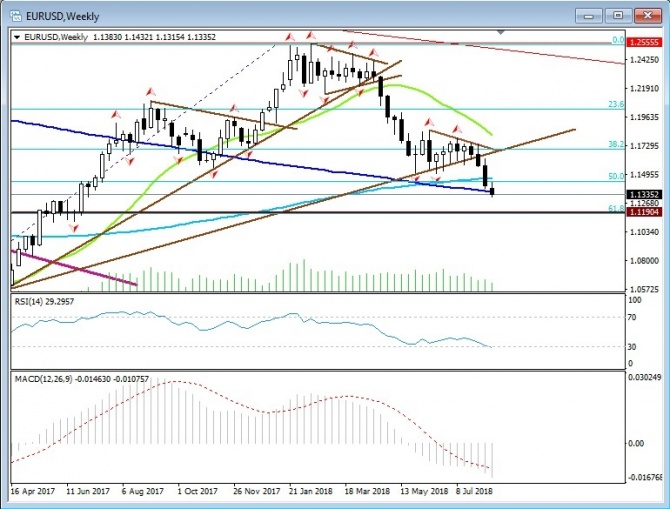Image resolution: width=670 pixels, height=509 pixels.
Task: Click the 8 Jul 2018 date label
Action: (474, 491)
